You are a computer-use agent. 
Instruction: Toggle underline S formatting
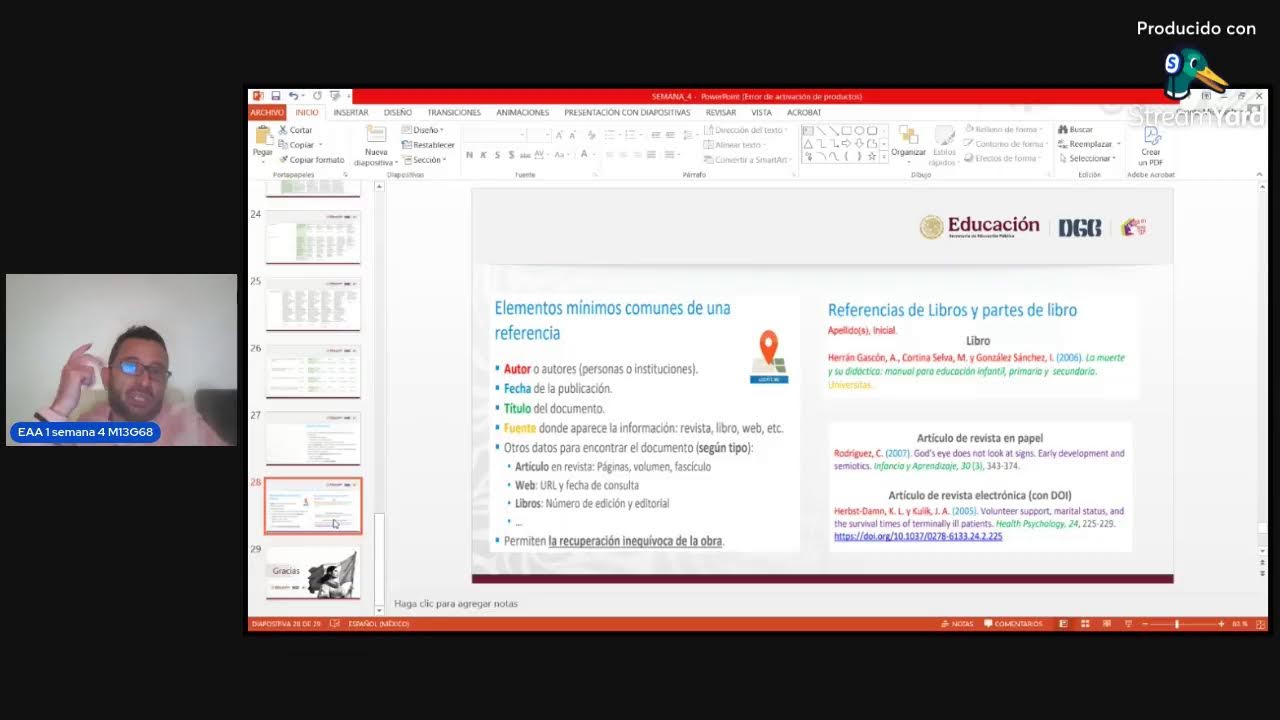tap(497, 155)
